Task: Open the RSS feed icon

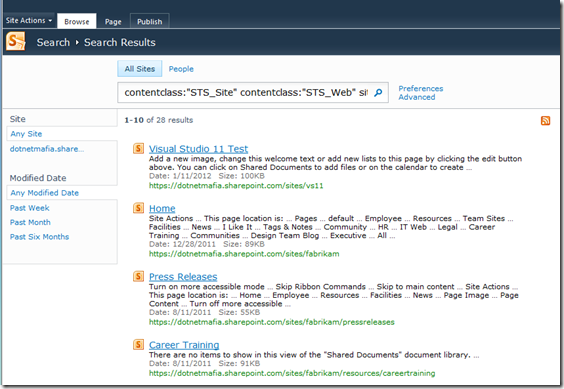Action: [545, 121]
